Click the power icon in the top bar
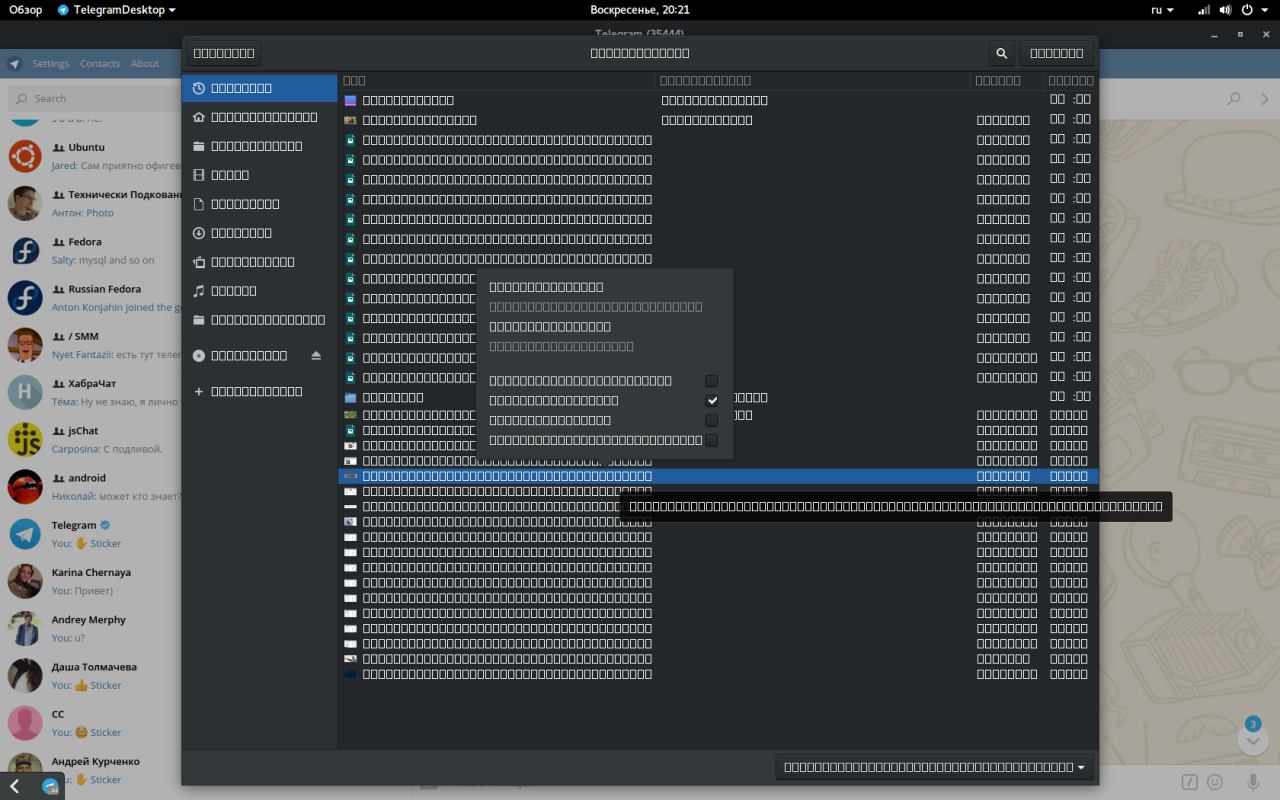The width and height of the screenshot is (1280, 800). [1247, 10]
